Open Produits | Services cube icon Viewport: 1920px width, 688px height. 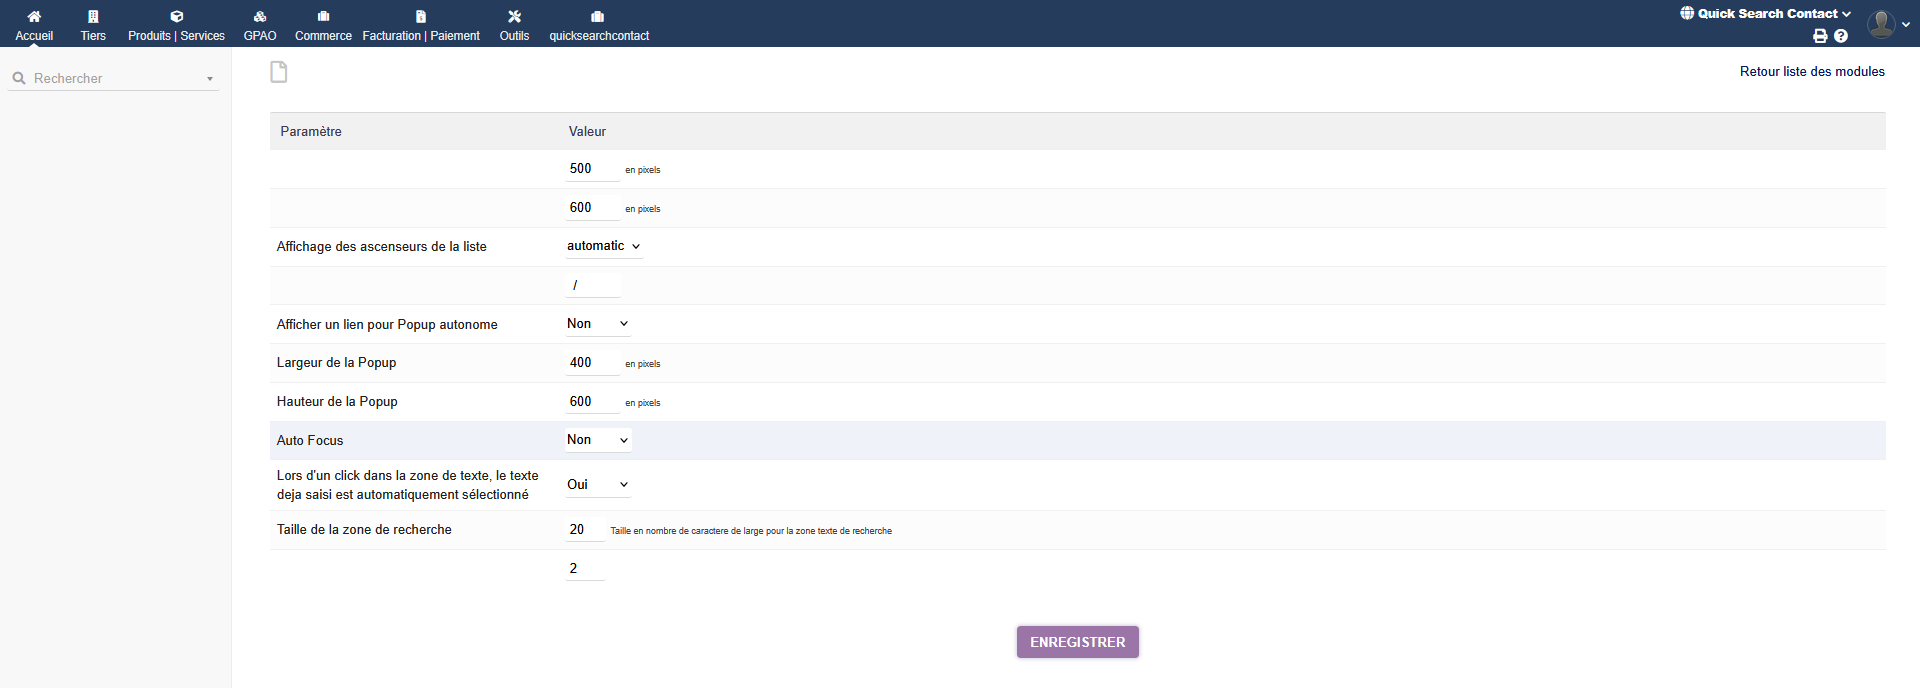click(176, 16)
